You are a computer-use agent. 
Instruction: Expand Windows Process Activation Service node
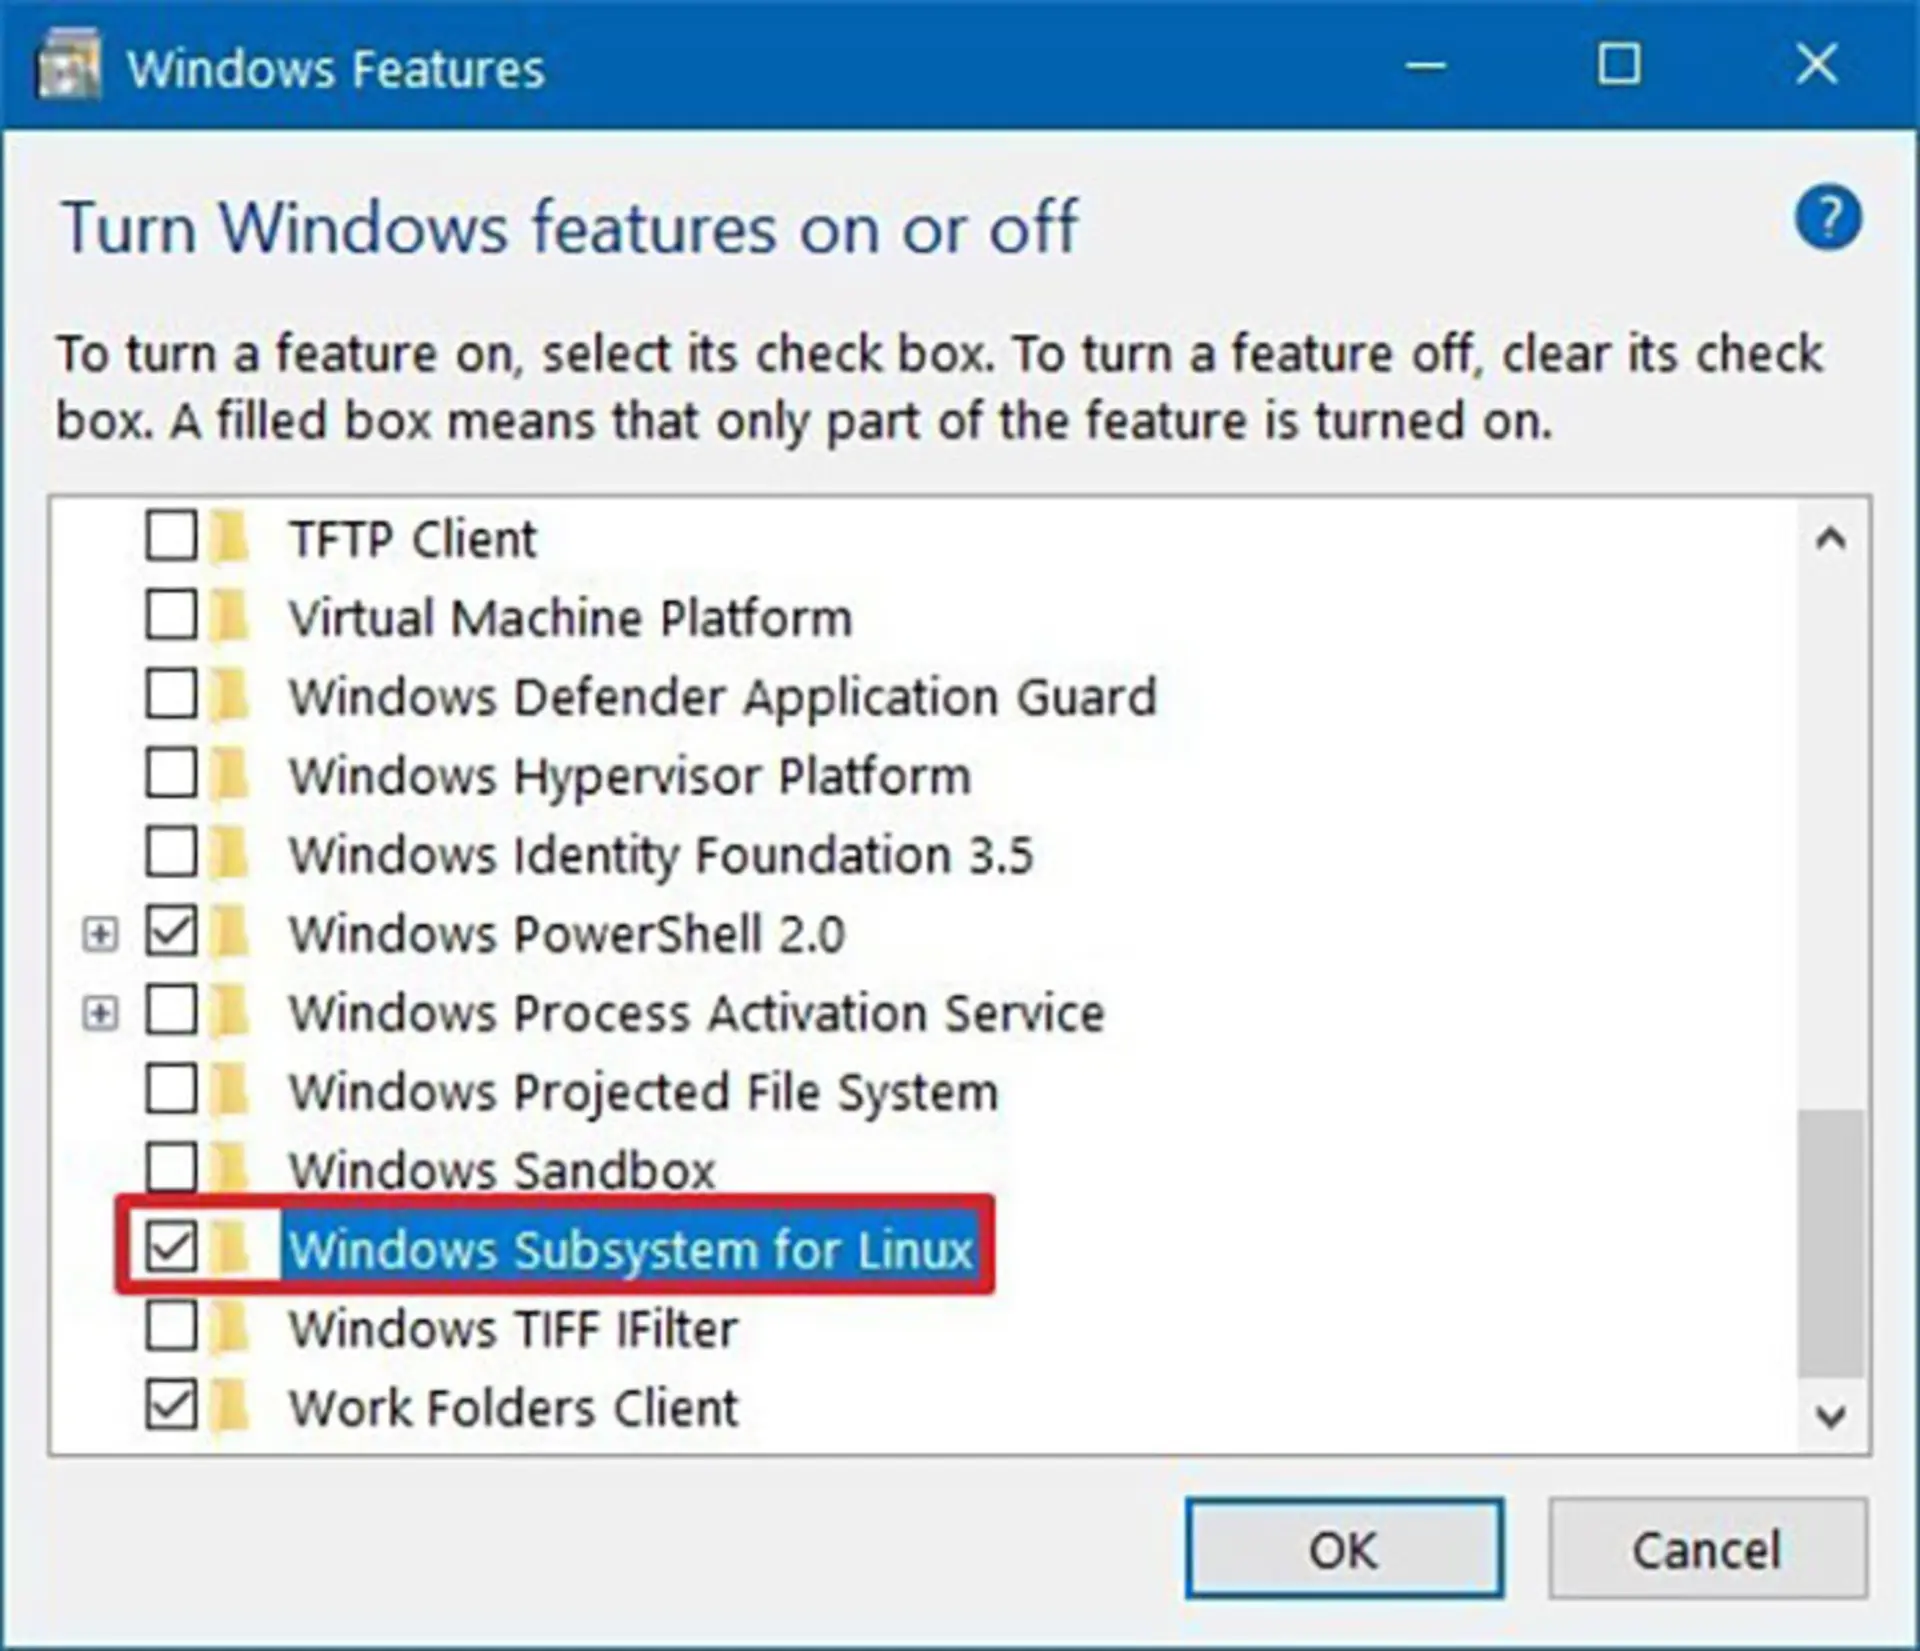click(x=99, y=1013)
